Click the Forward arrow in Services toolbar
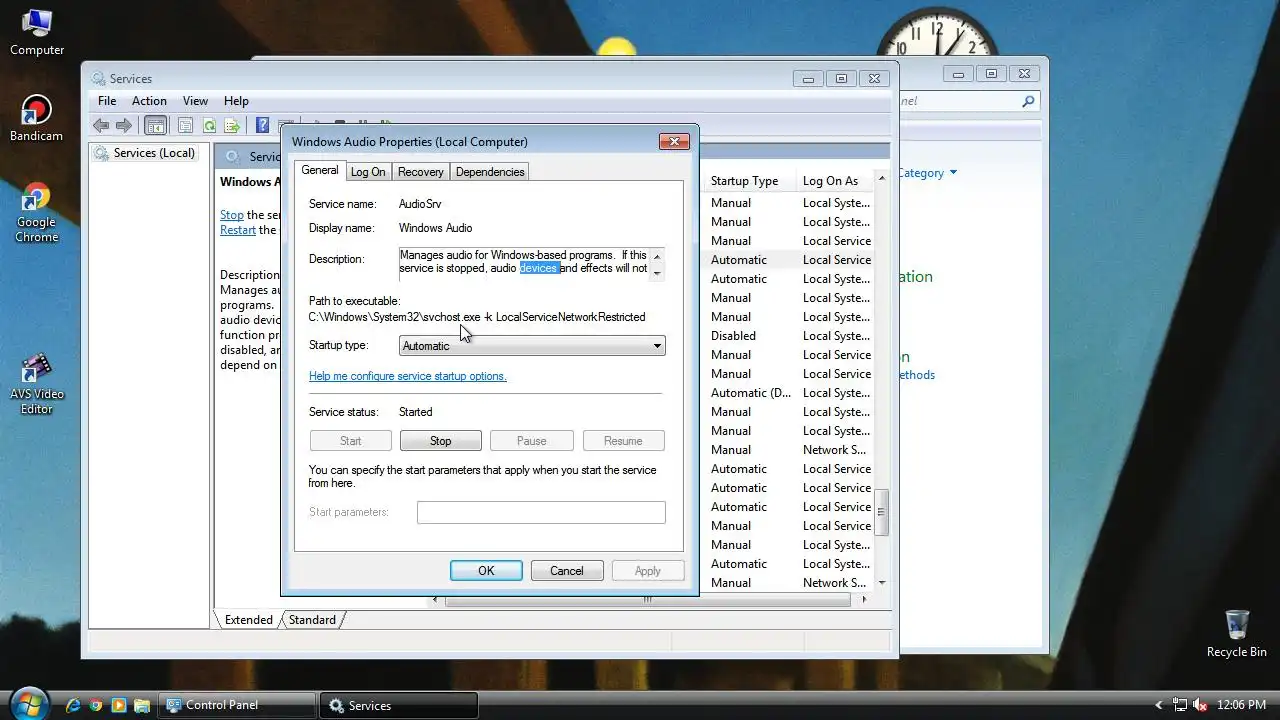 [124, 125]
